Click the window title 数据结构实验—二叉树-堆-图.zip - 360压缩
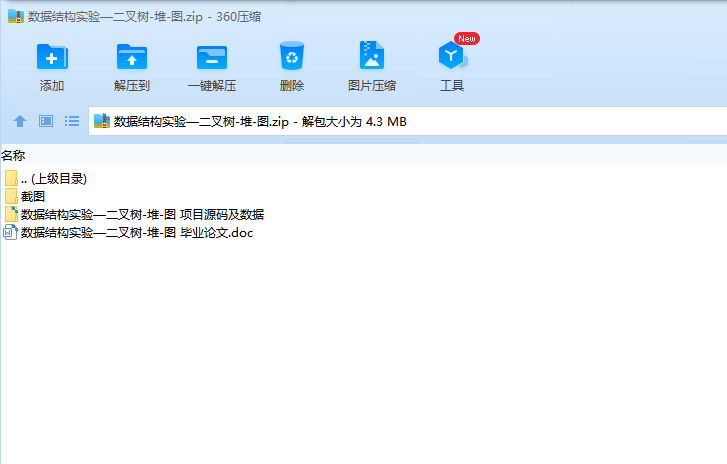The height and width of the screenshot is (464, 727). (x=144, y=17)
